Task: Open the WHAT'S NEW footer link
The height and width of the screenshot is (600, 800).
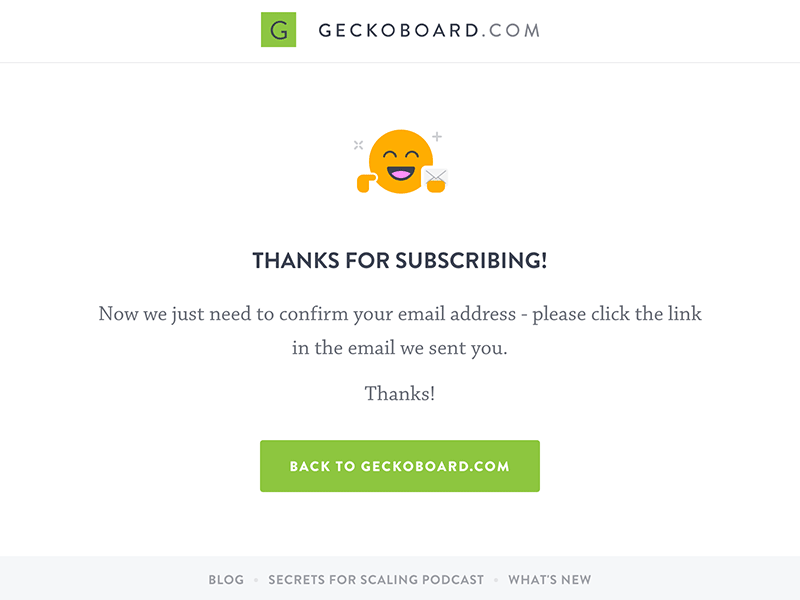Action: (548, 579)
